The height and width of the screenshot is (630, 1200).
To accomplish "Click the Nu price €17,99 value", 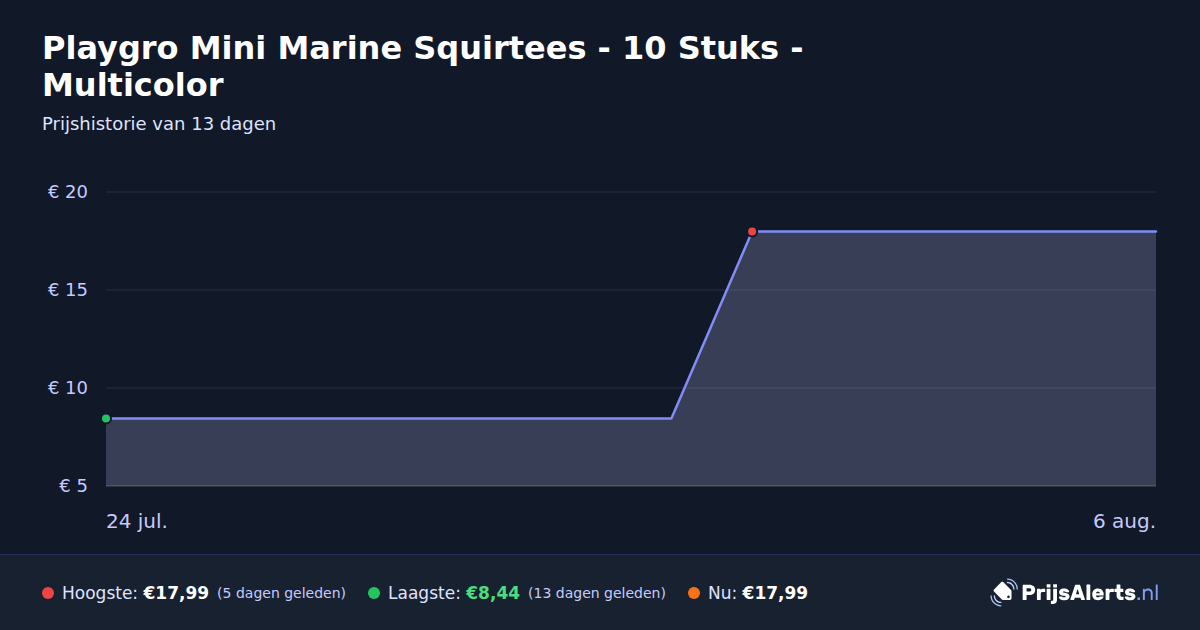I will pyautogui.click(x=775, y=593).
